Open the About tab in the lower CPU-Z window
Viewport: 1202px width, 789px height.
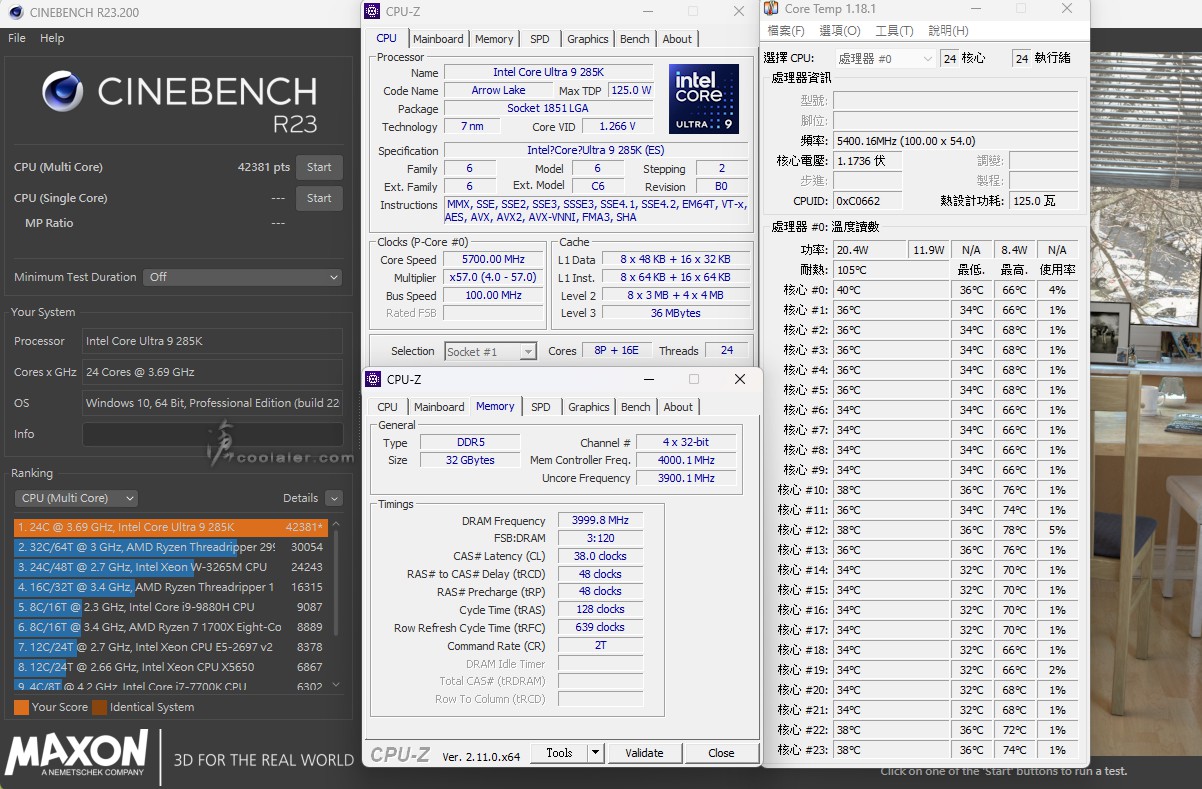678,407
